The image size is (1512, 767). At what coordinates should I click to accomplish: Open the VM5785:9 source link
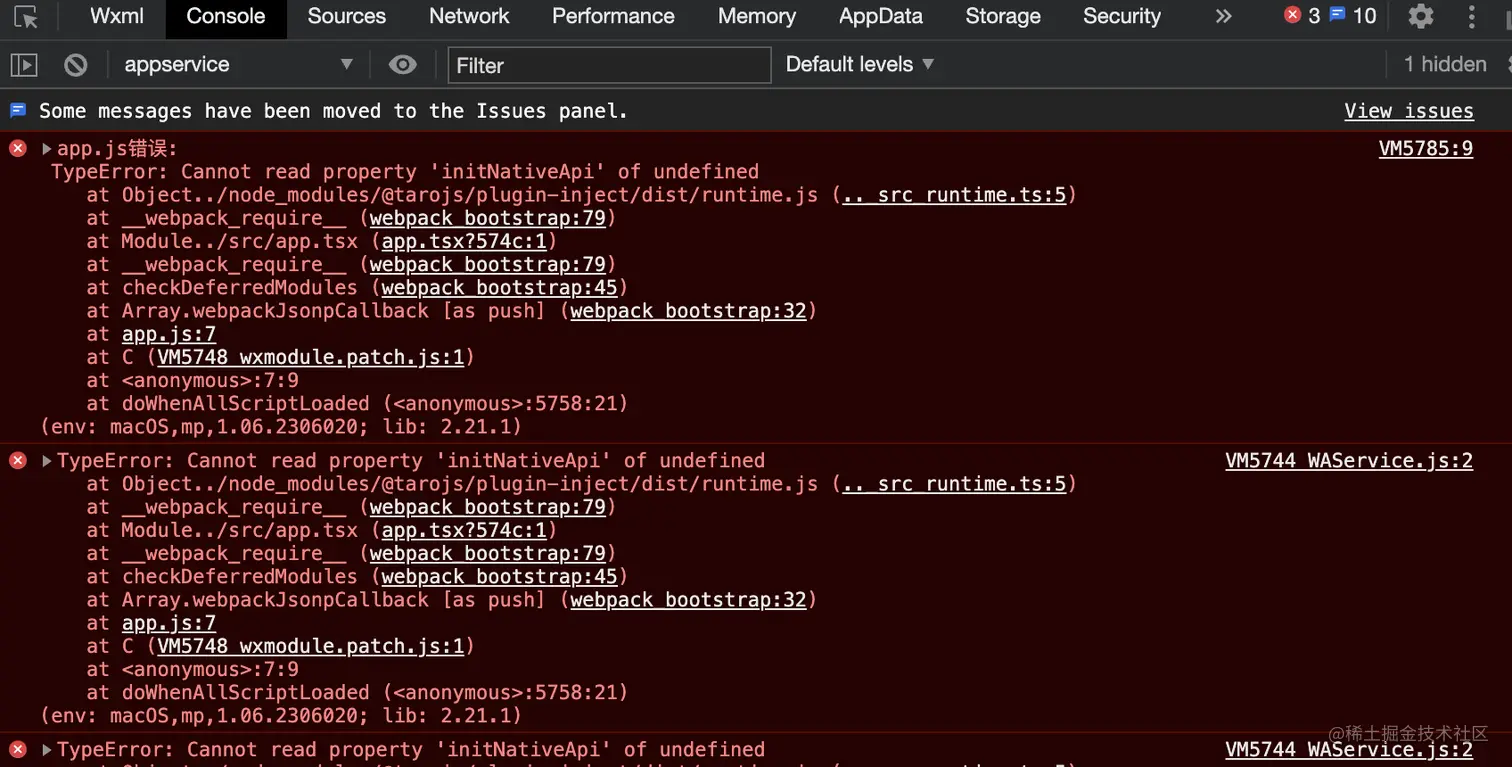click(x=1426, y=149)
